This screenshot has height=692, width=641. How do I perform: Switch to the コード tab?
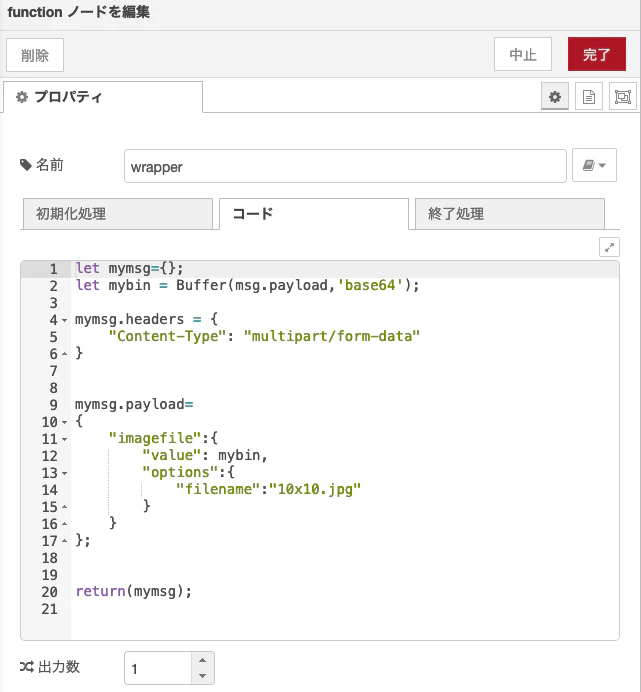click(314, 214)
